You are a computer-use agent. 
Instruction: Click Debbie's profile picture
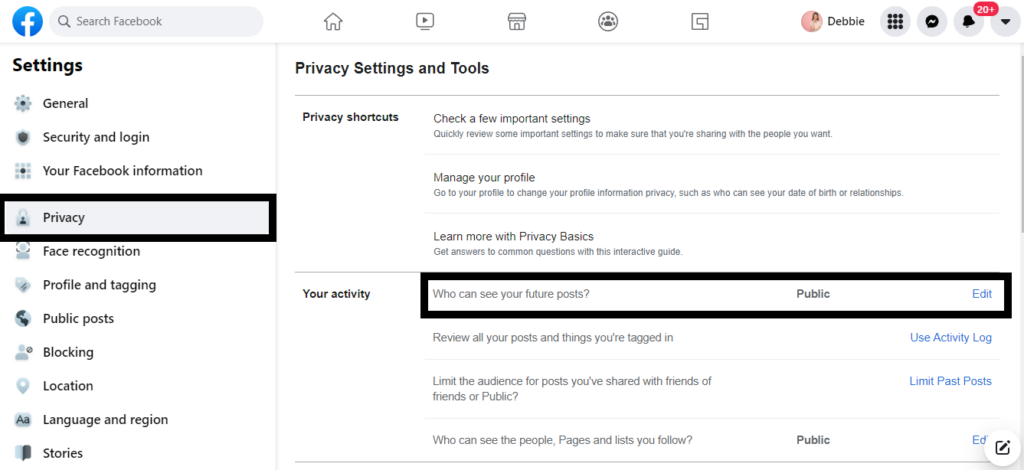tap(812, 22)
